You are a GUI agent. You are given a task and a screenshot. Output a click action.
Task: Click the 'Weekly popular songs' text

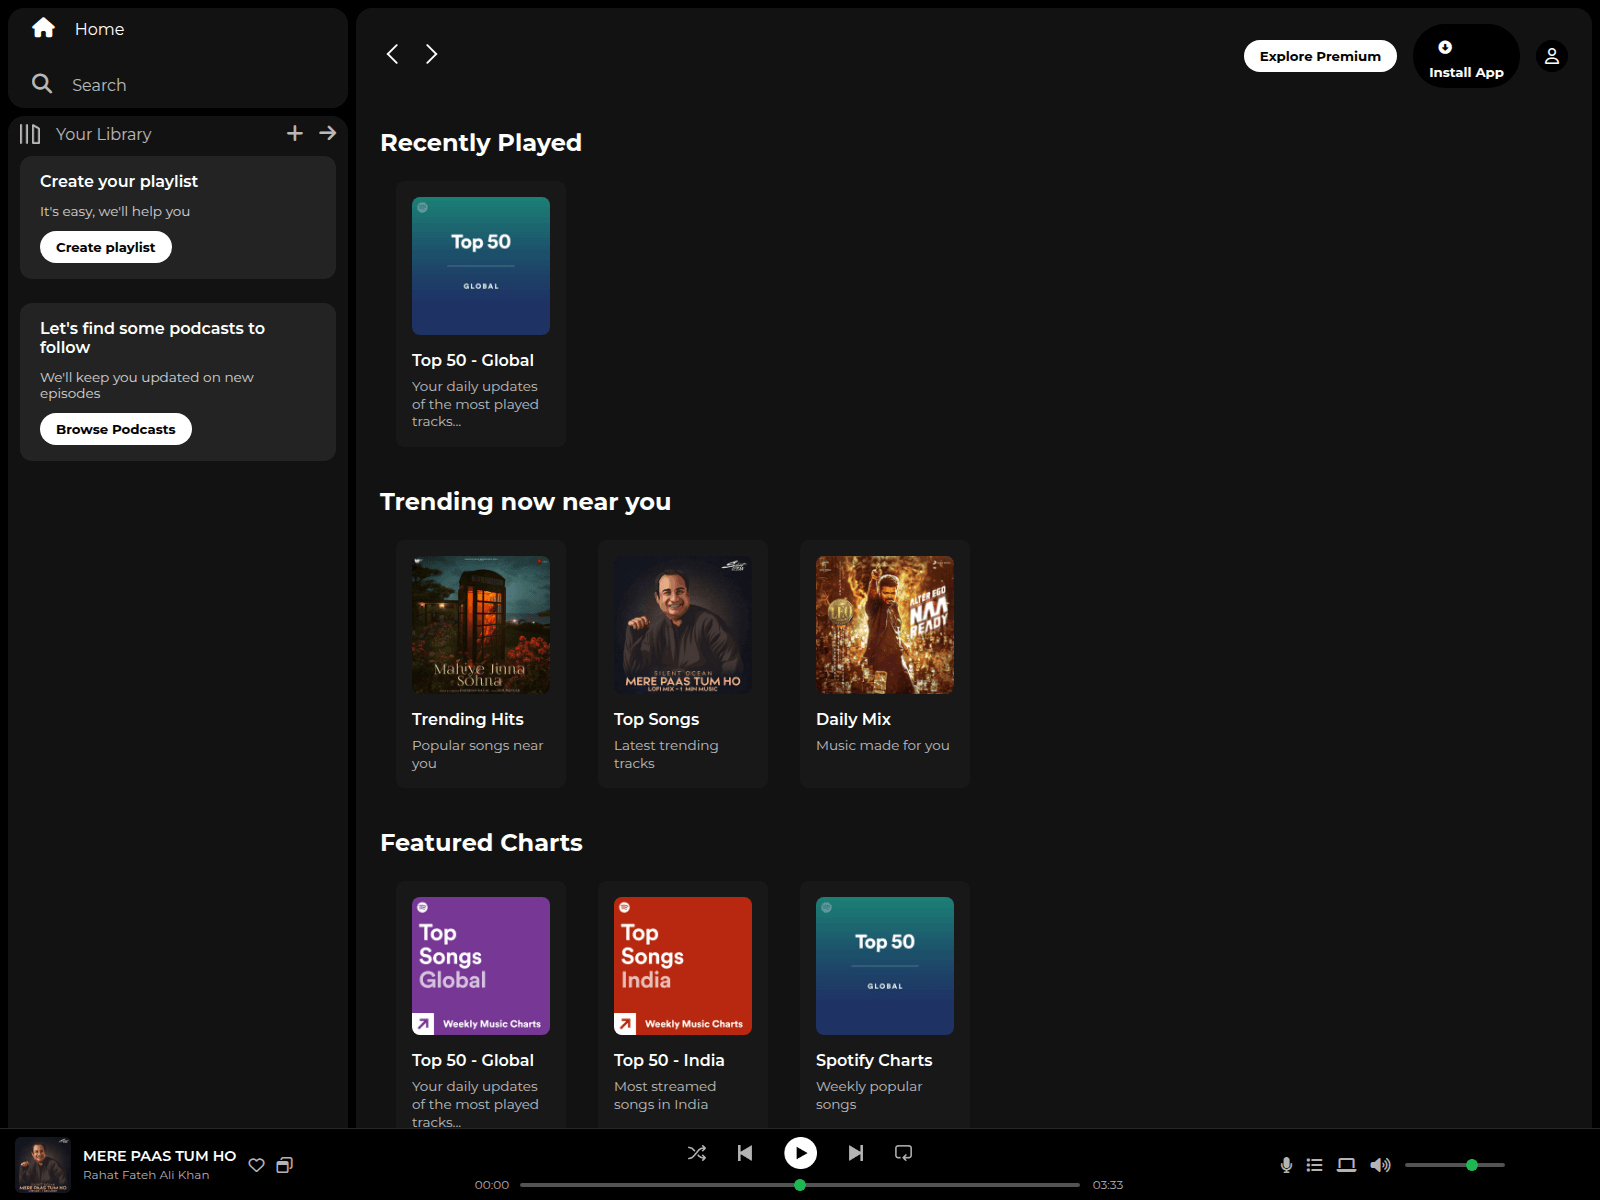869,1095
